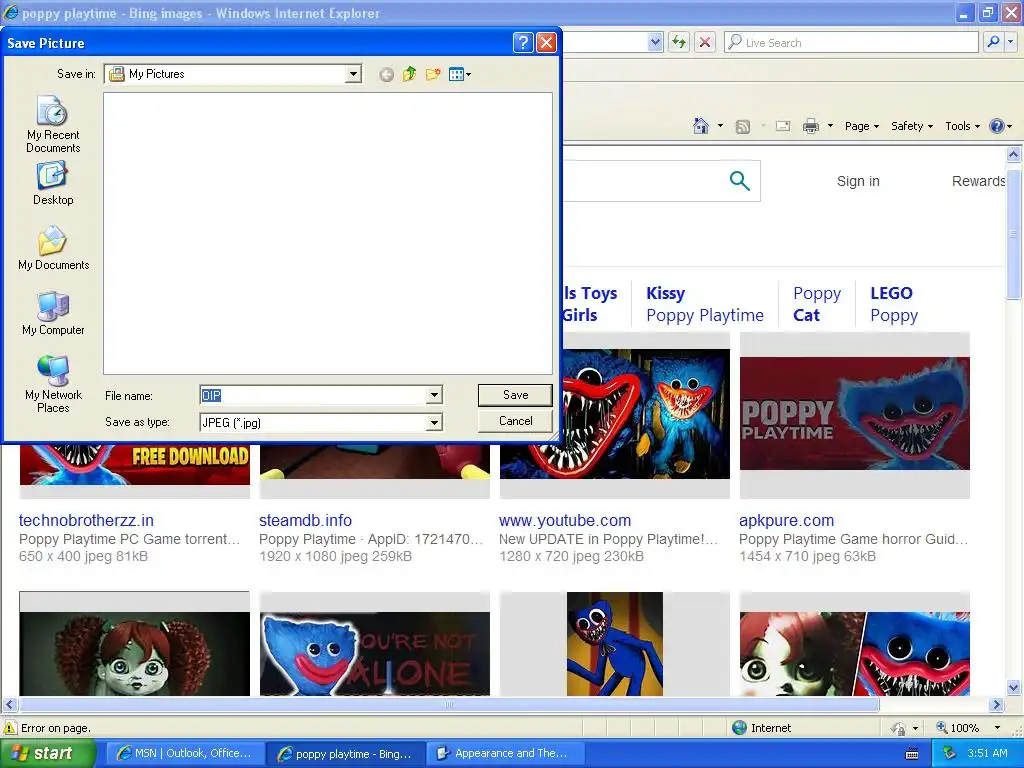
Task: Open the steamdb.info link
Action: point(305,520)
